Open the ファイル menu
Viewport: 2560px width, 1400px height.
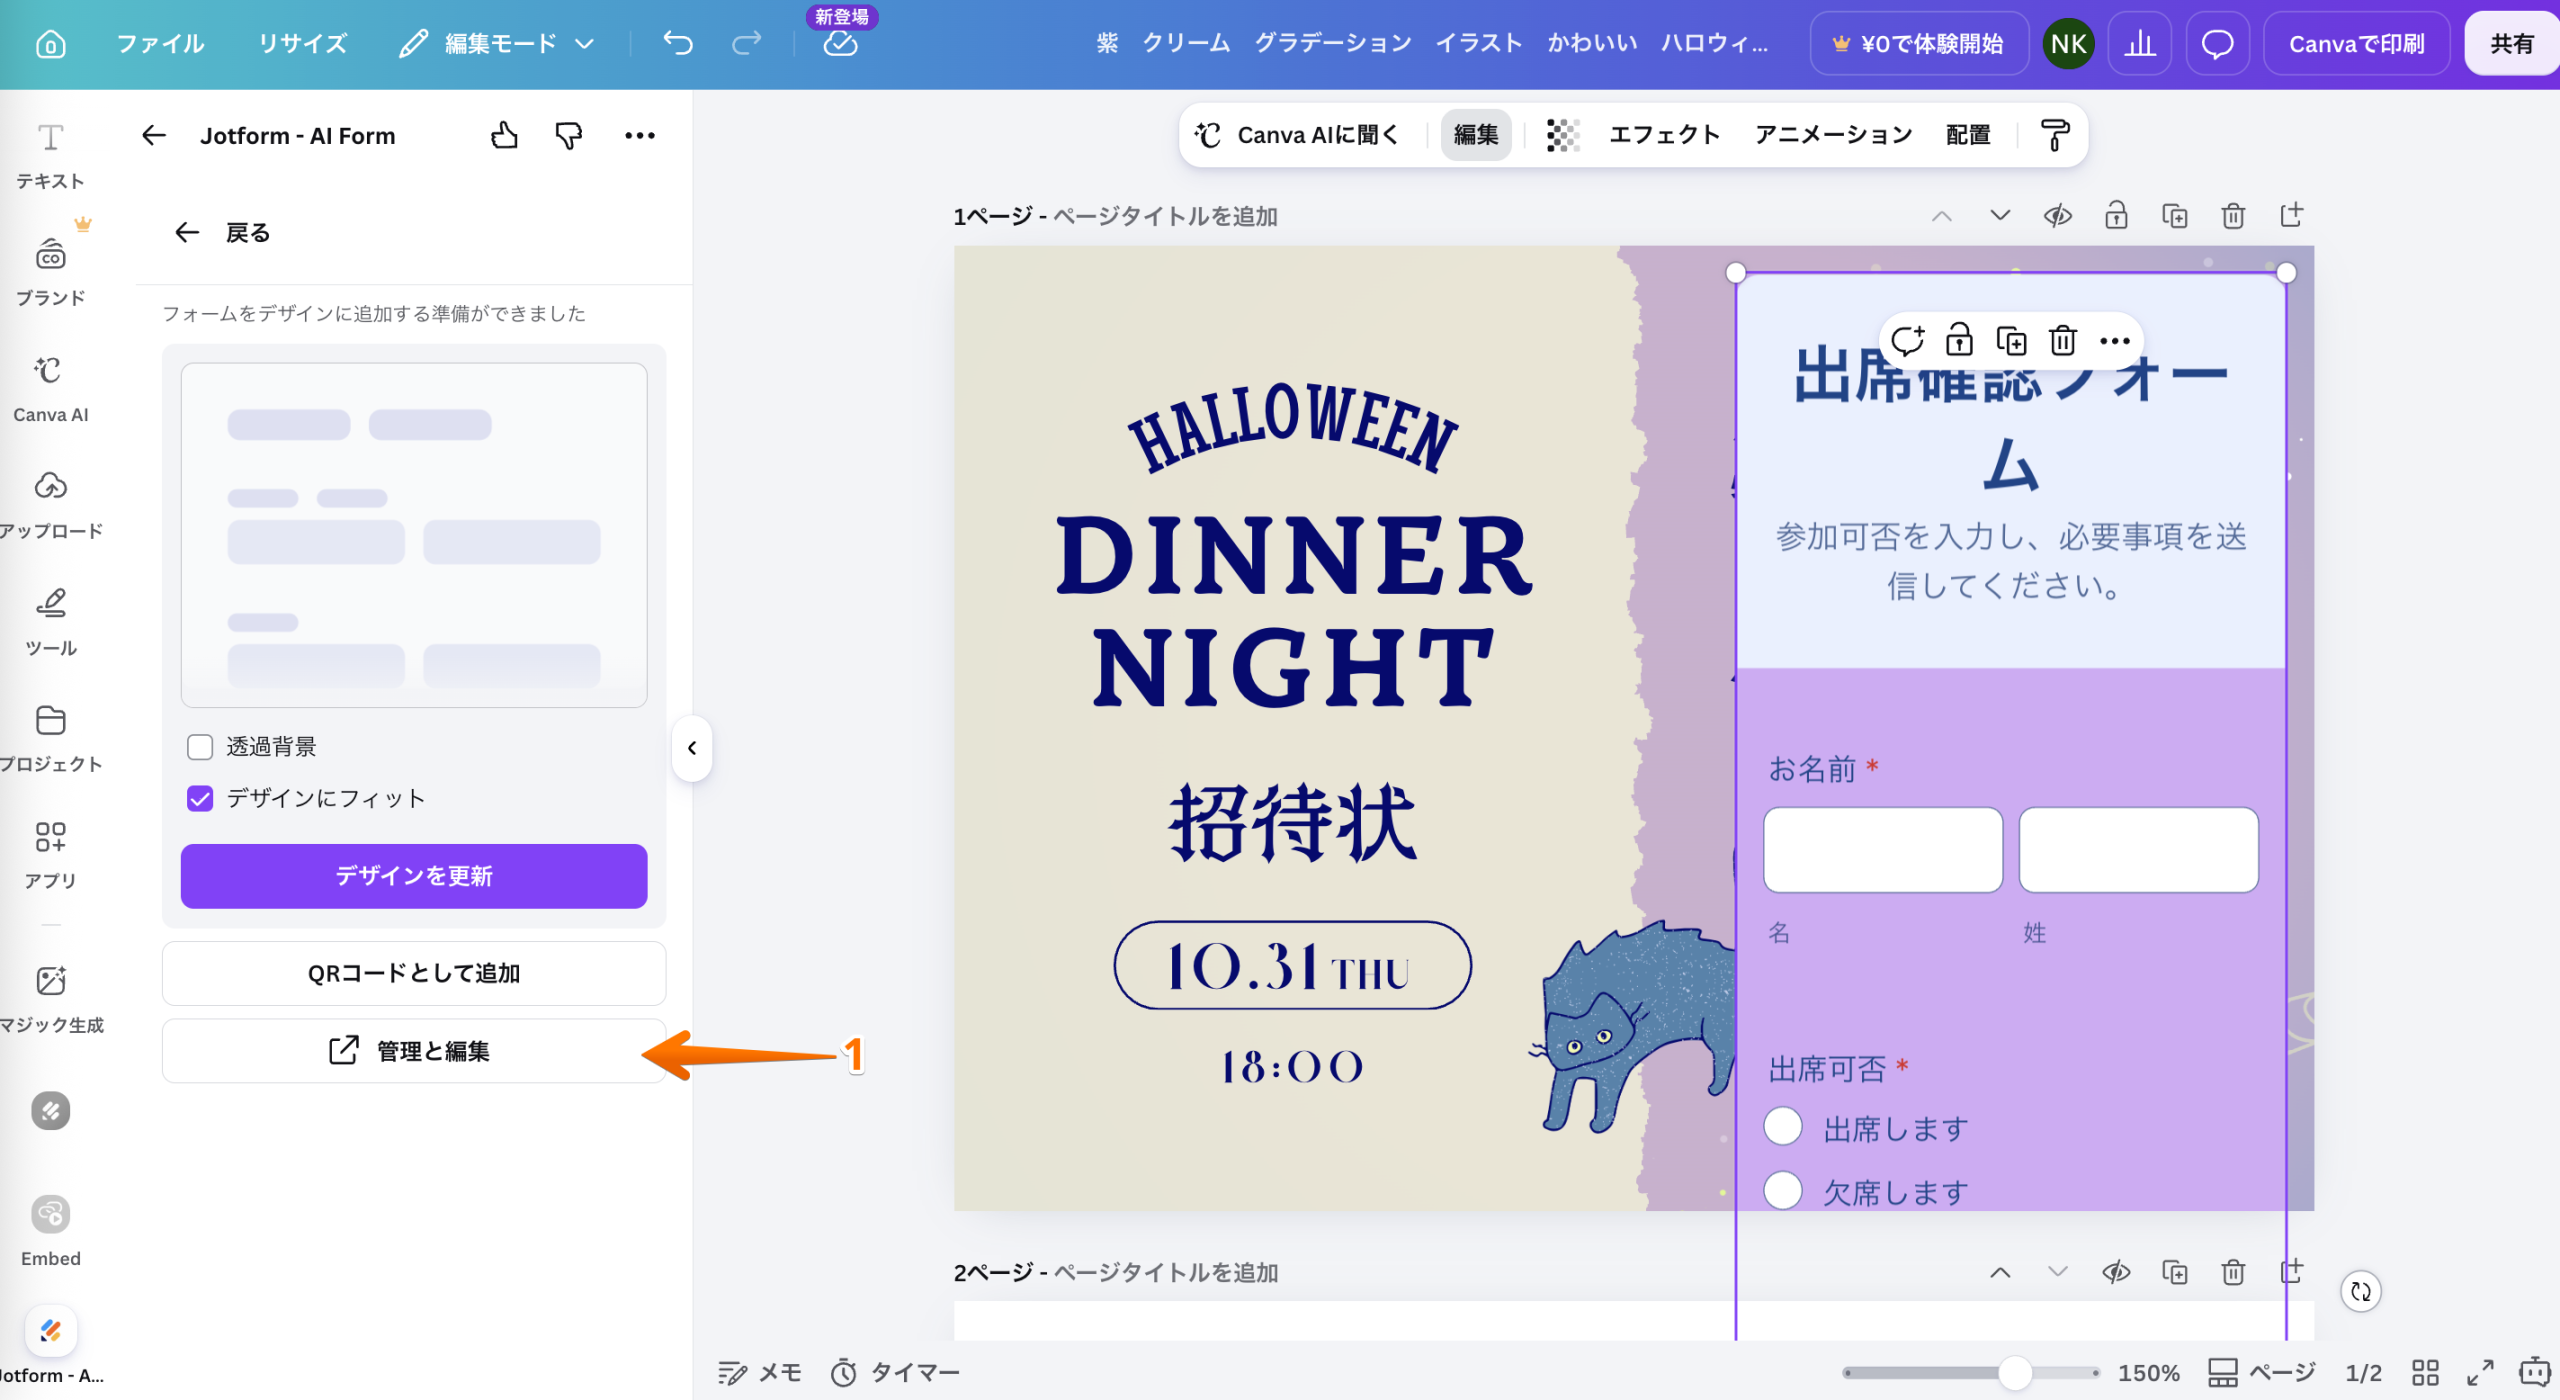tap(160, 43)
